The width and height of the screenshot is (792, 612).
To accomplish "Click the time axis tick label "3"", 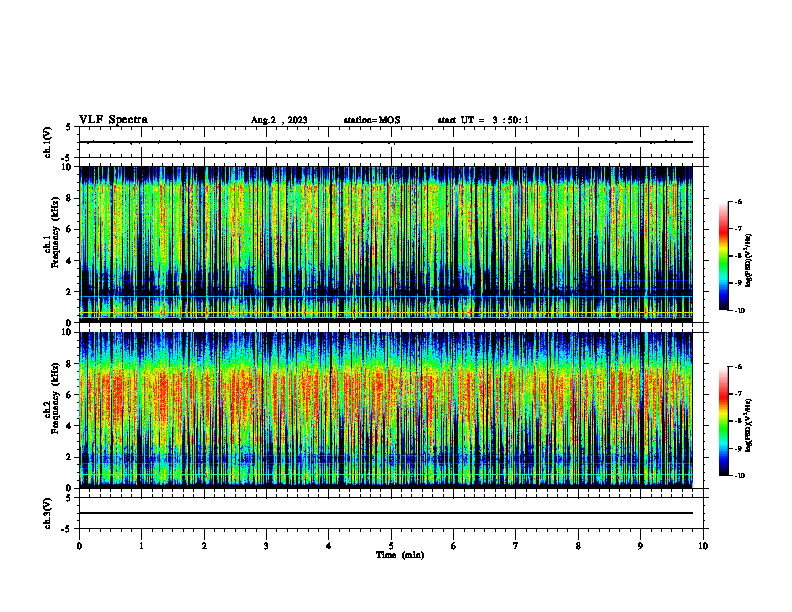I will 266,546.
